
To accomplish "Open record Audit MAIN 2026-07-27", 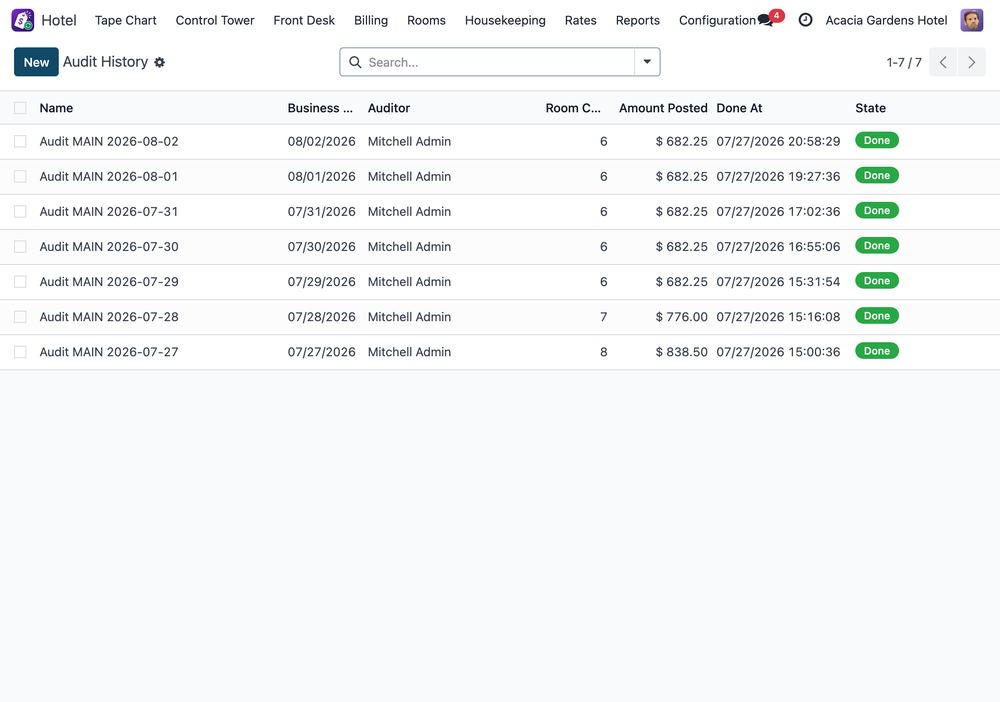I will point(109,352).
